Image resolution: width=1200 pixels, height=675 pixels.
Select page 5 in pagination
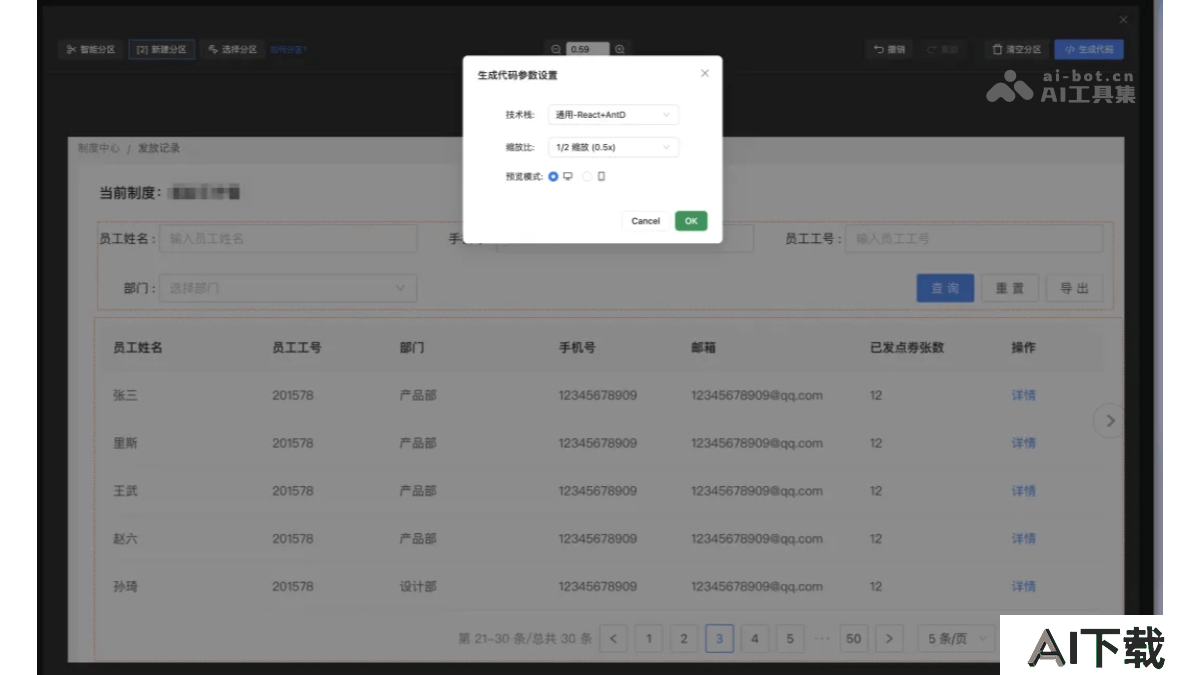[789, 638]
